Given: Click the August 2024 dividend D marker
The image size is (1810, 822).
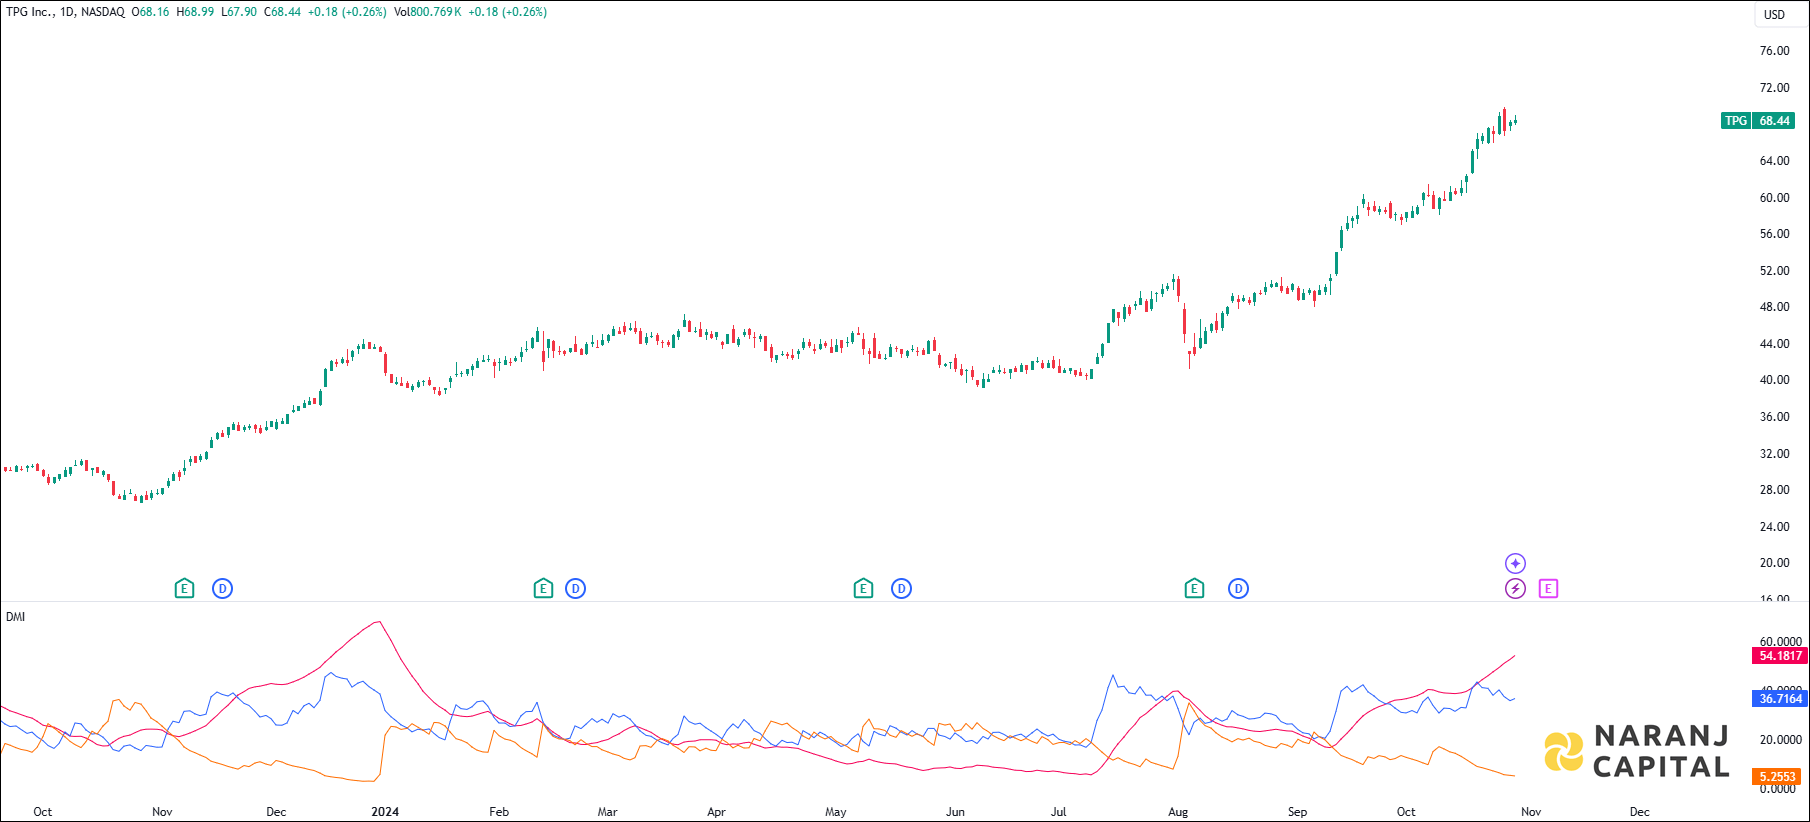Looking at the screenshot, I should point(1238,589).
